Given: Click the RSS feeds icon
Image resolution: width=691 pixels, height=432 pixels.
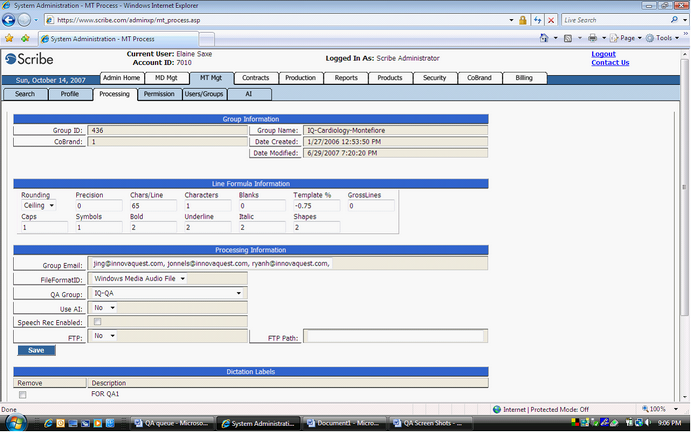Looking at the screenshot, I should click(x=568, y=38).
